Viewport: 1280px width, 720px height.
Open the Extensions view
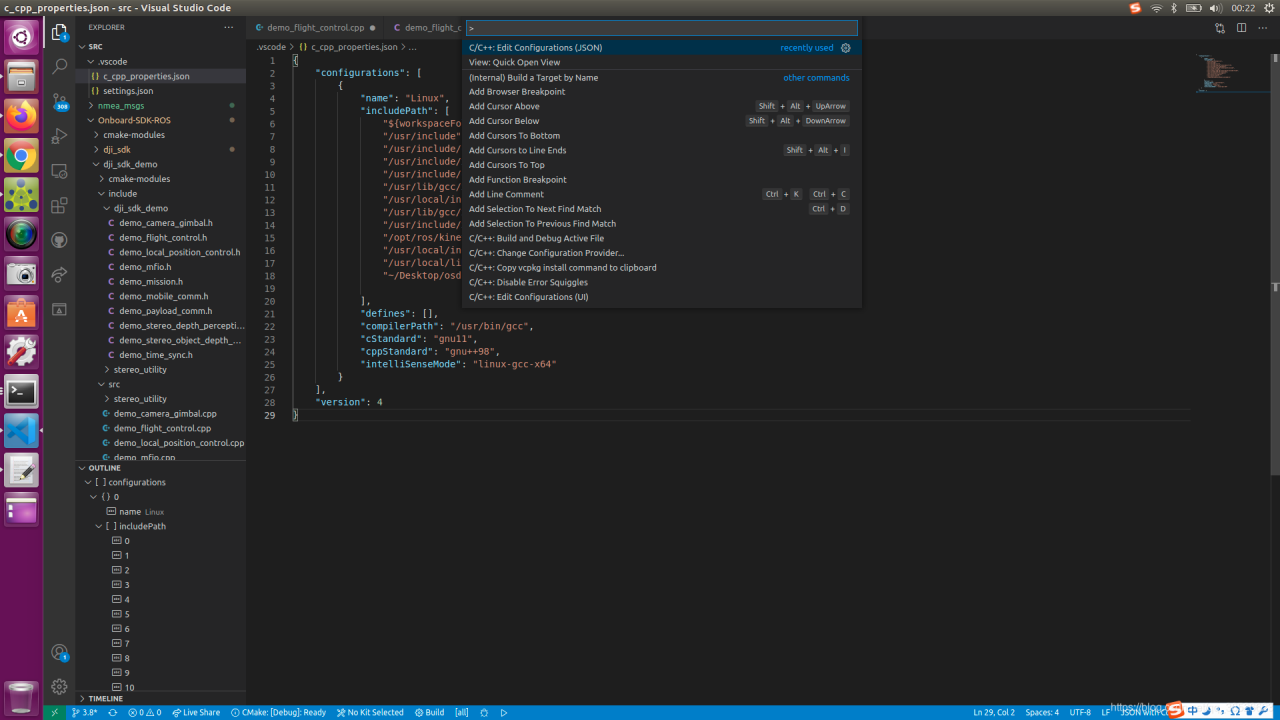point(59,206)
